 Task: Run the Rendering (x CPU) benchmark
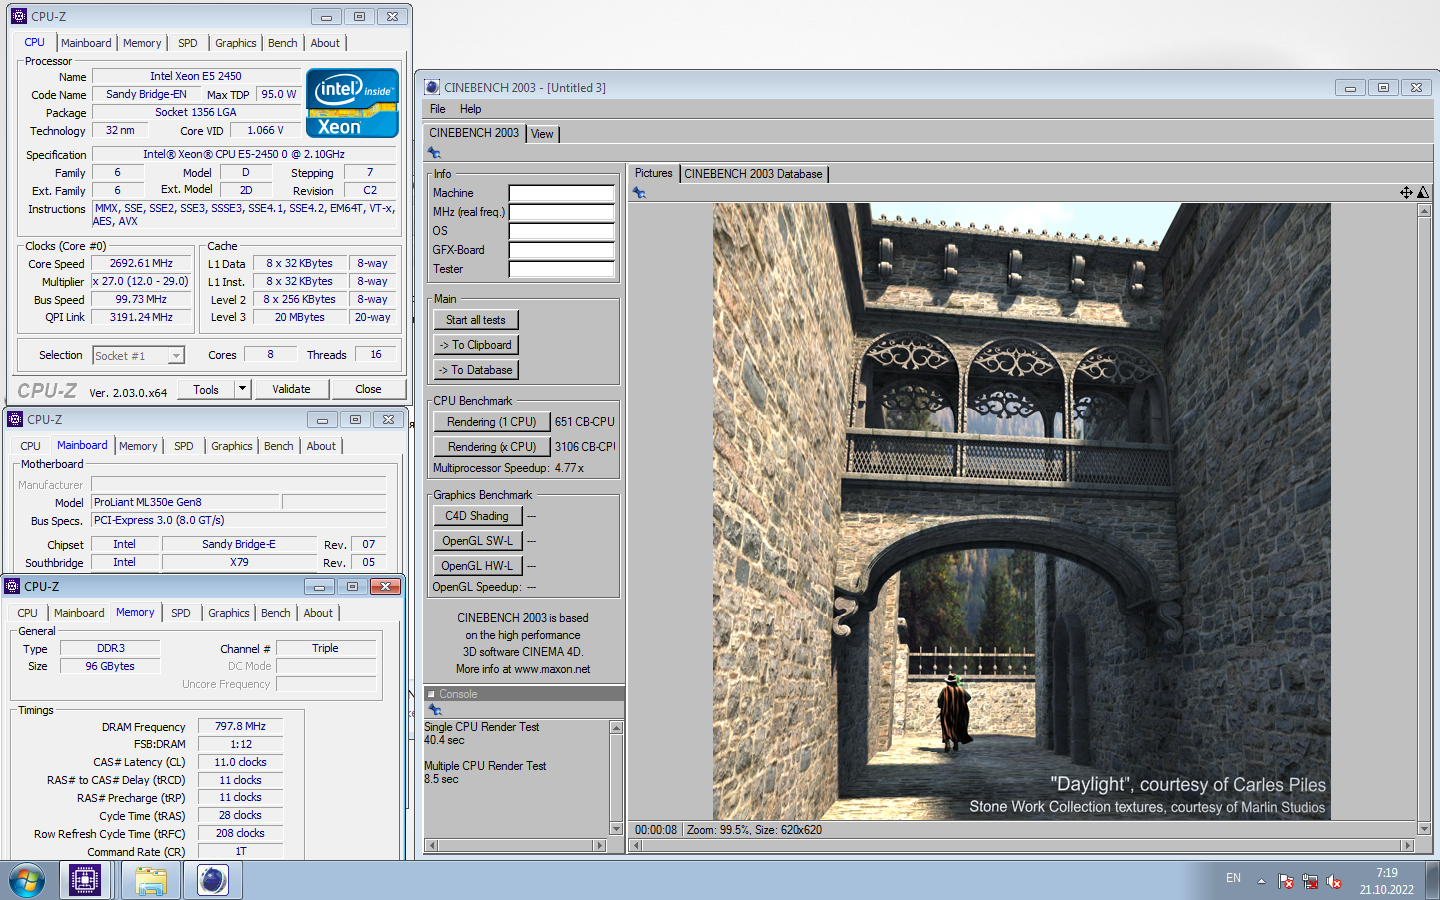coord(492,447)
